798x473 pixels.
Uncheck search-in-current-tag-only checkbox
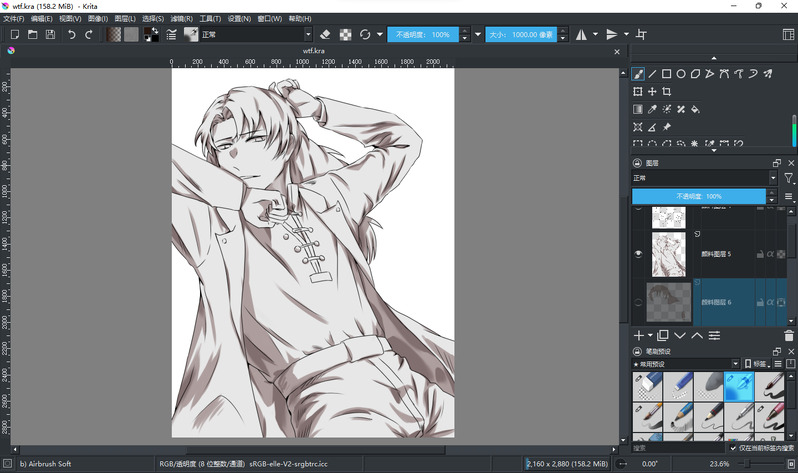click(733, 448)
